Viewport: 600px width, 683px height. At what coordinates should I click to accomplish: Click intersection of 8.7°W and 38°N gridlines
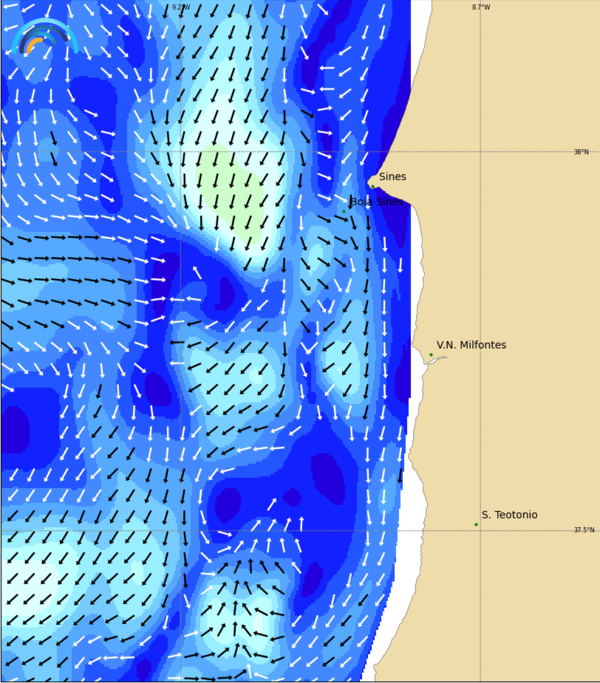(480, 152)
